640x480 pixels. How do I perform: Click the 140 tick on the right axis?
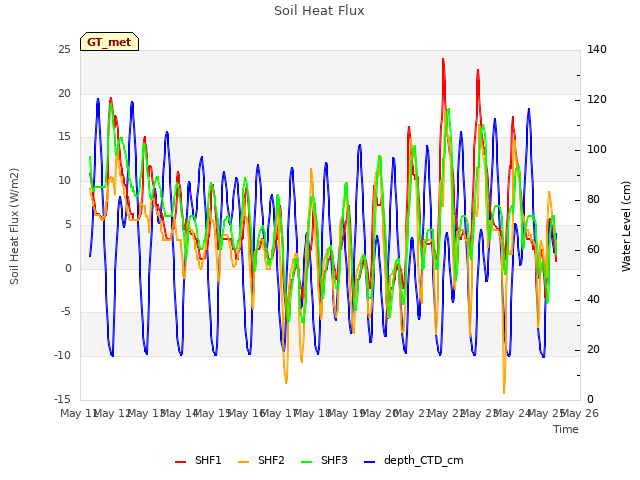click(x=597, y=49)
